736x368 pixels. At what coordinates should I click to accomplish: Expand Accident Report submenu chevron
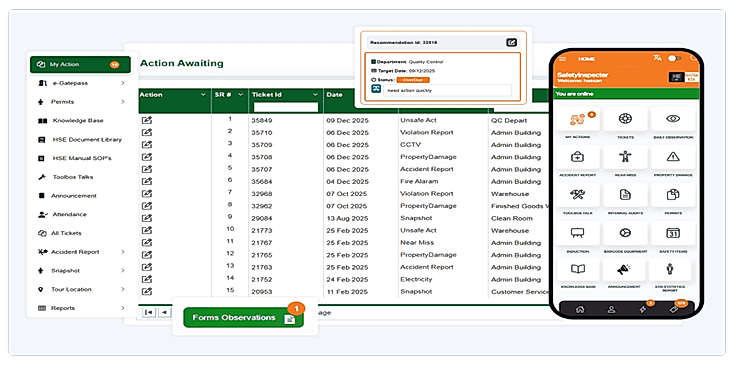[x=123, y=252]
